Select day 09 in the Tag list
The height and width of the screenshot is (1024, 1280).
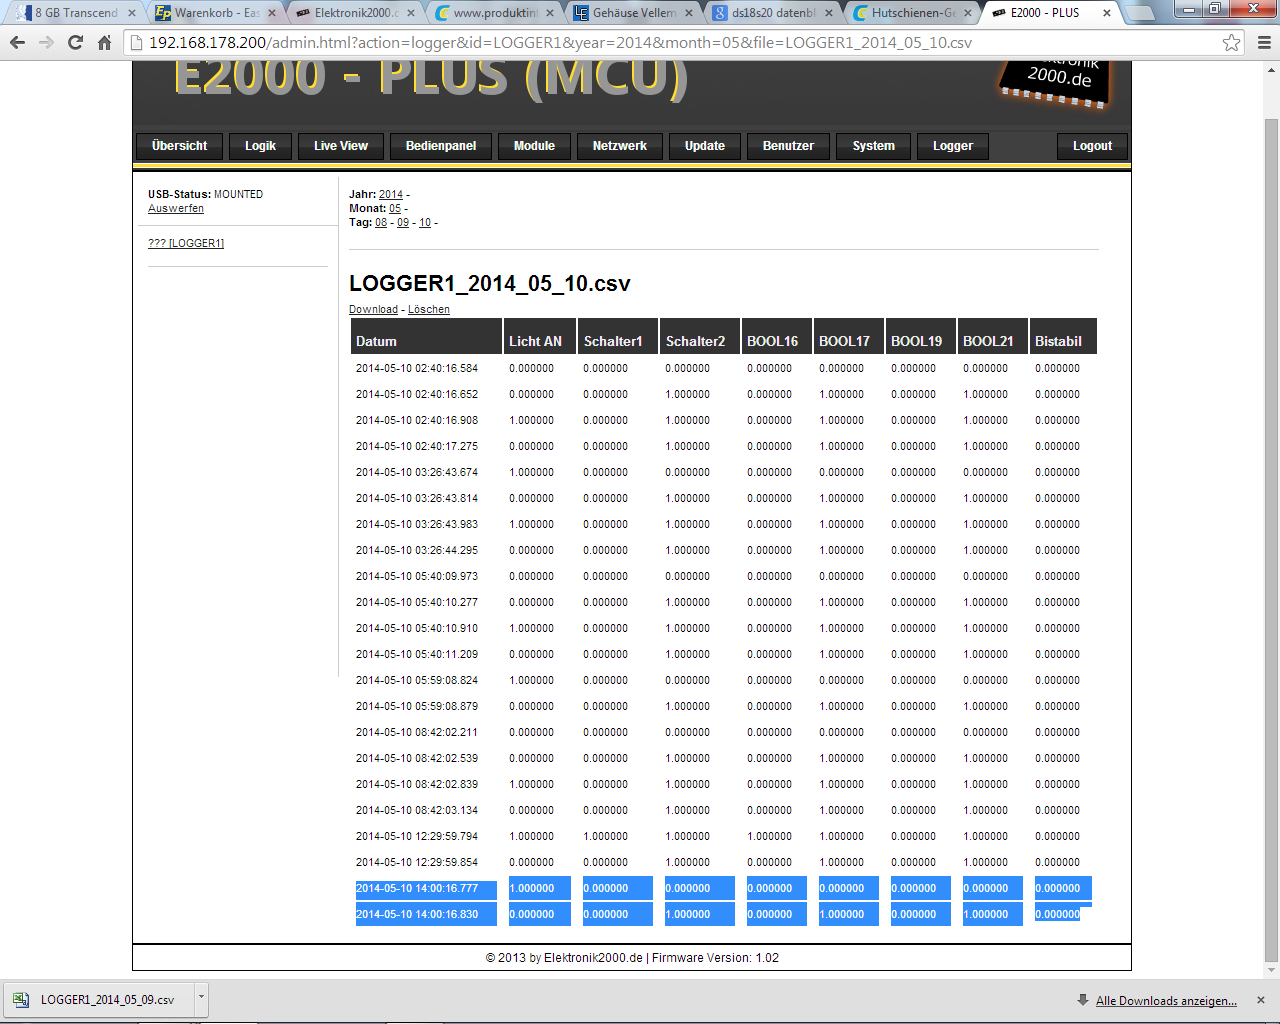403,223
